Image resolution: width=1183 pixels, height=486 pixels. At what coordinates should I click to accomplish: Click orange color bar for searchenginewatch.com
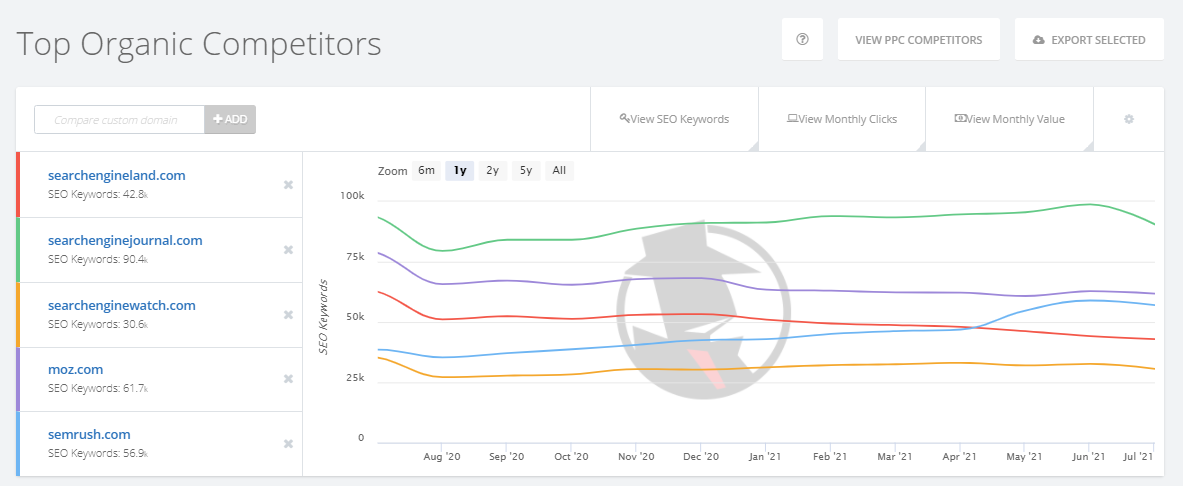18,315
